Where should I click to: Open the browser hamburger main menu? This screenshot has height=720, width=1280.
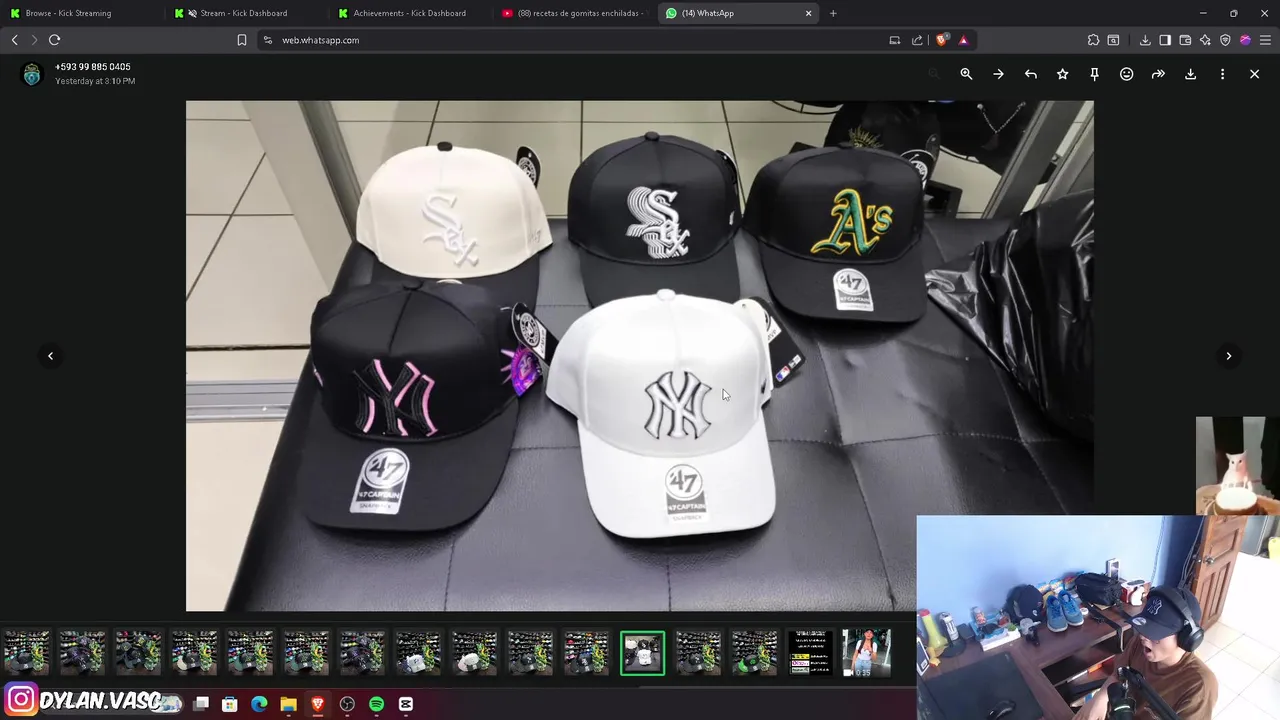[x=1265, y=40]
